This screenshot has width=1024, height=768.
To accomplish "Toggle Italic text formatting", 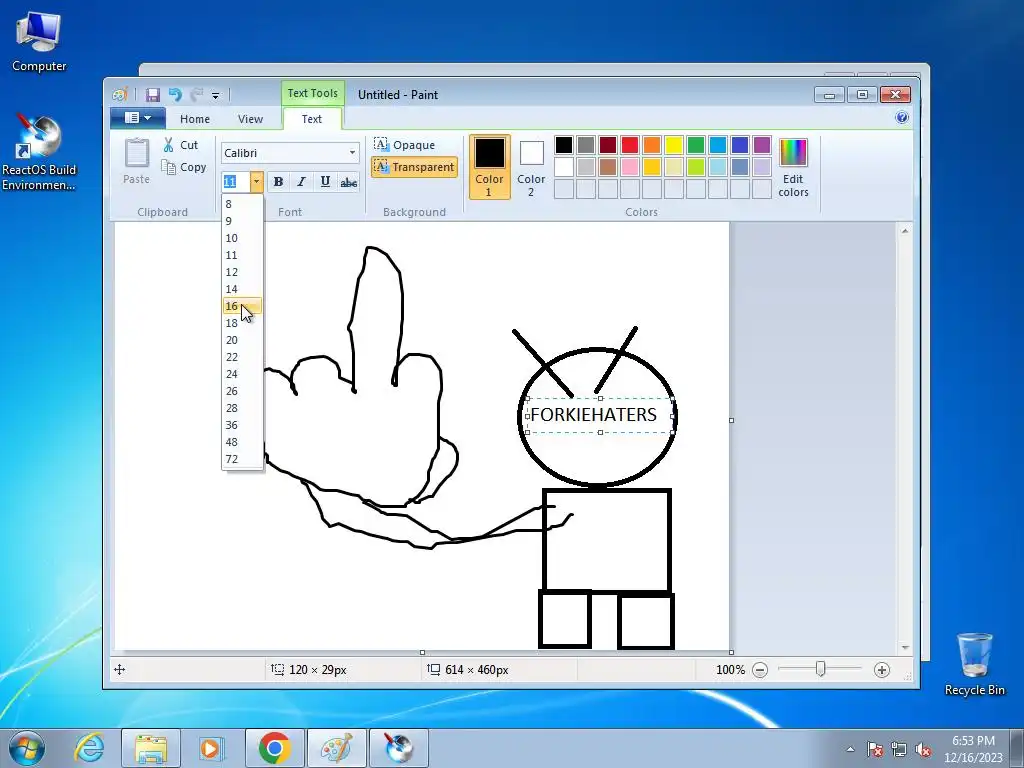I will pos(301,182).
